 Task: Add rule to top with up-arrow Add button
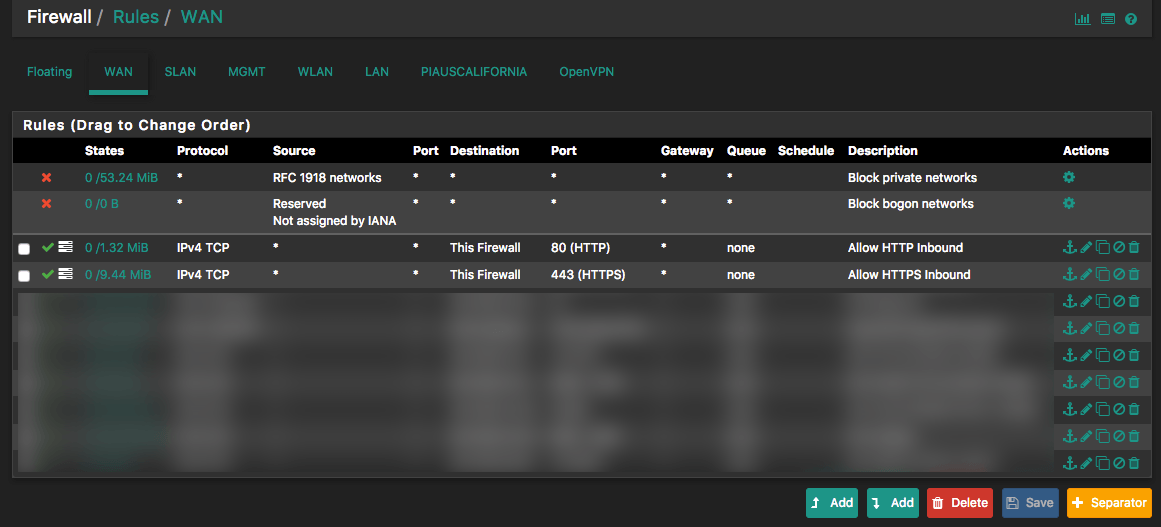click(831, 503)
